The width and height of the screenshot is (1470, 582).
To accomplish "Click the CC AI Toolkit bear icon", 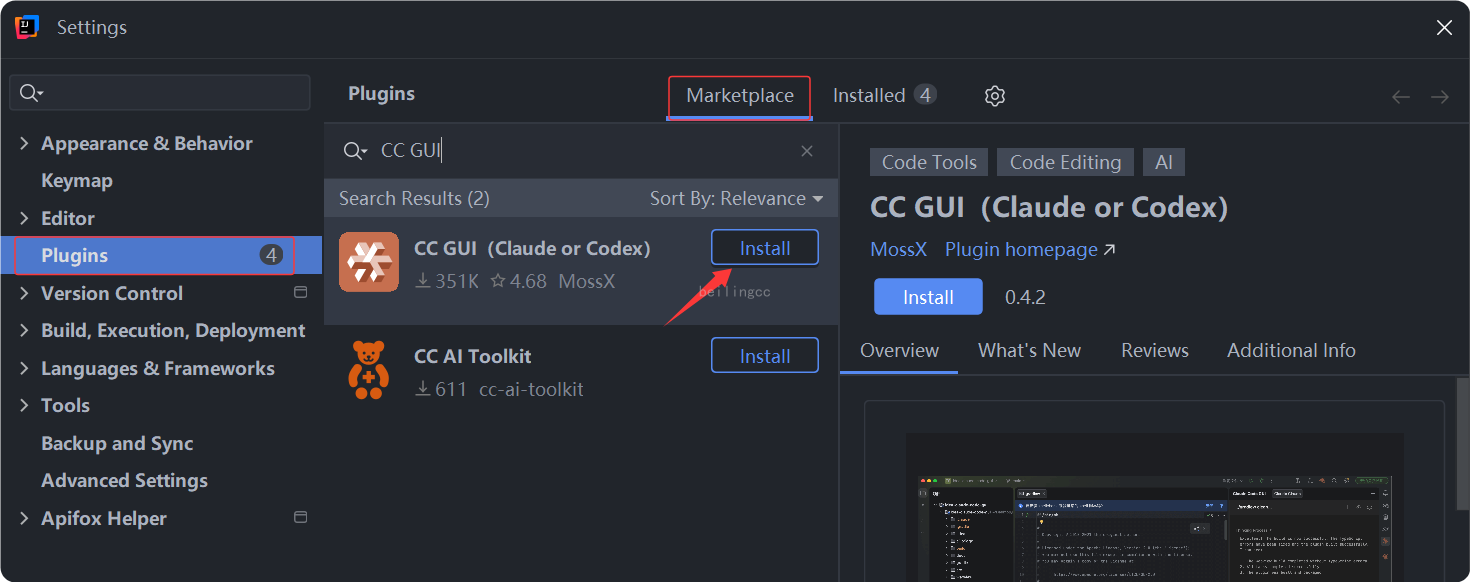I will tap(368, 370).
